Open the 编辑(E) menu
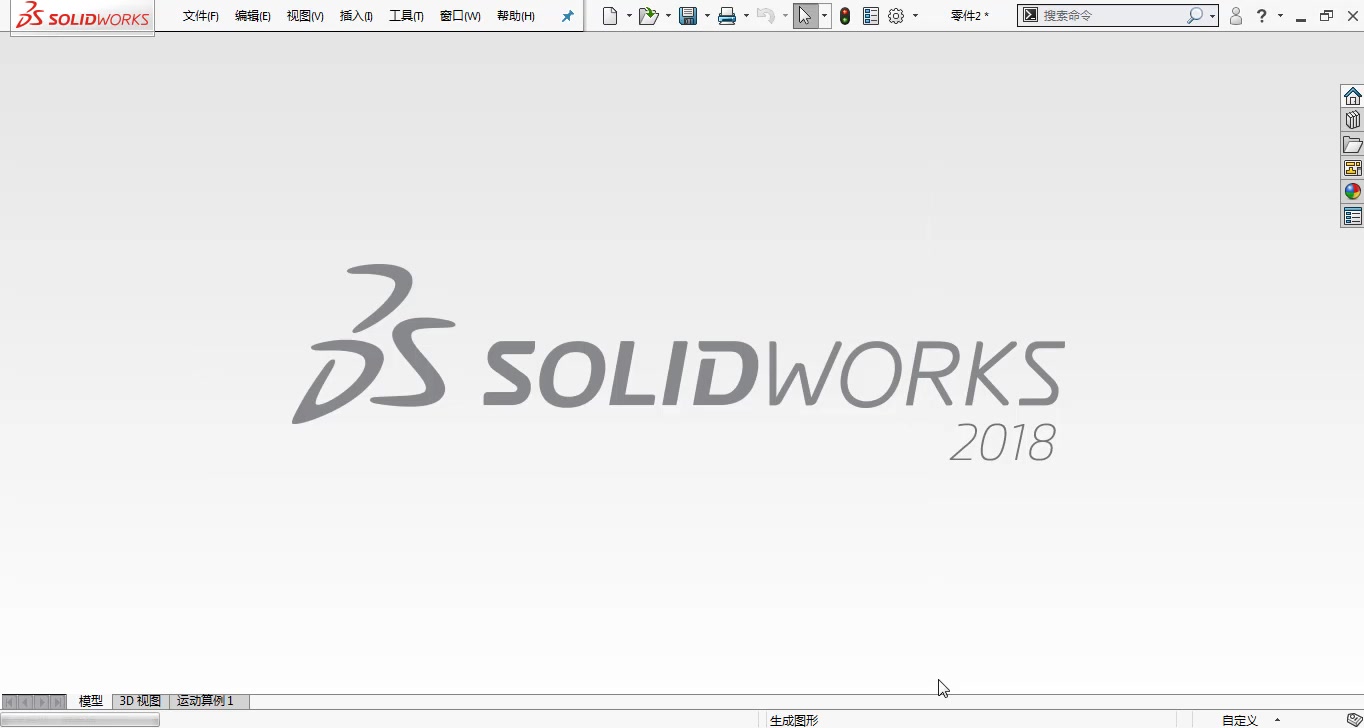This screenshot has width=1364, height=728. click(x=253, y=16)
